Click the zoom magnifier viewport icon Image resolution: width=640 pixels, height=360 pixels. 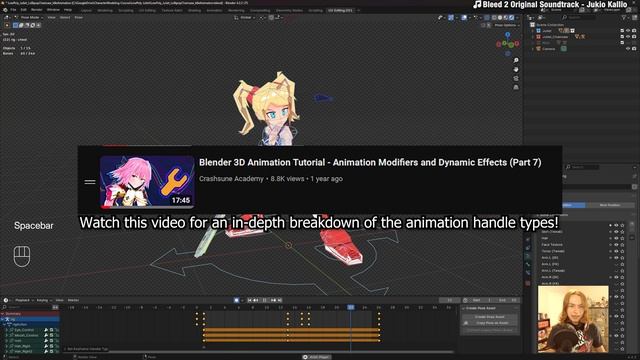point(516,60)
